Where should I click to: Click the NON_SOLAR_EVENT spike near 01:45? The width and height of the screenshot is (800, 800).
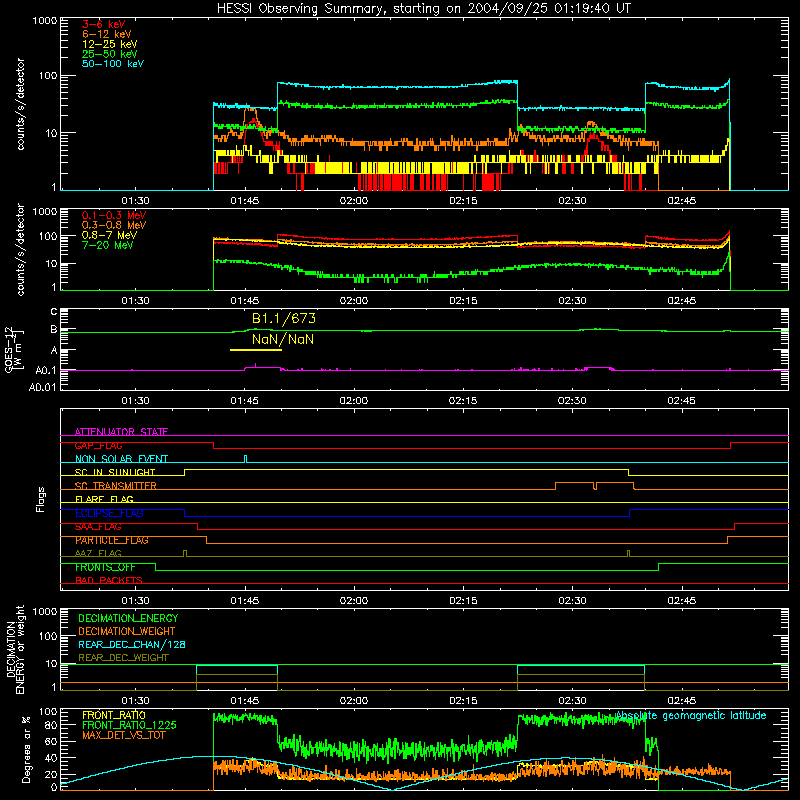[x=245, y=458]
